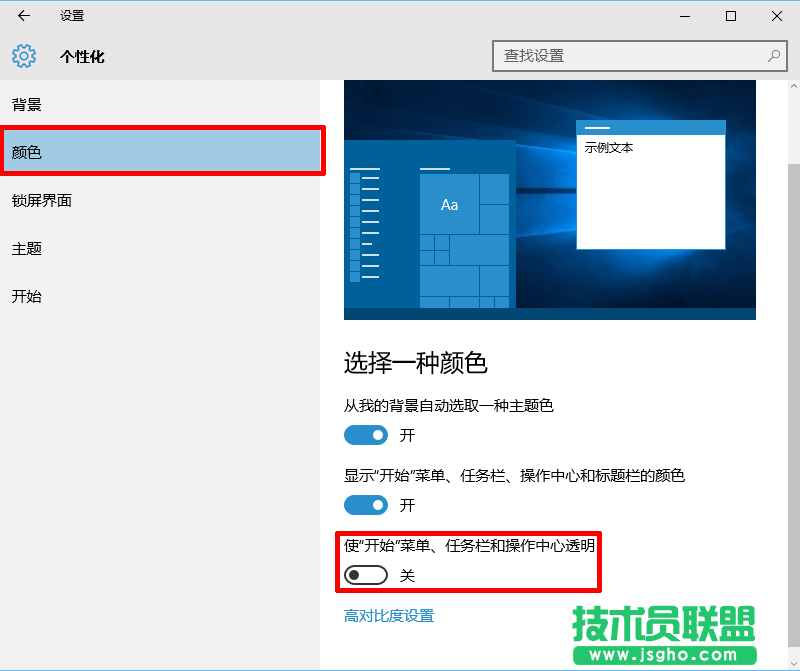800x671 pixels.
Task: Turn off the 显示开始菜单颜色 toggle
Action: [366, 505]
